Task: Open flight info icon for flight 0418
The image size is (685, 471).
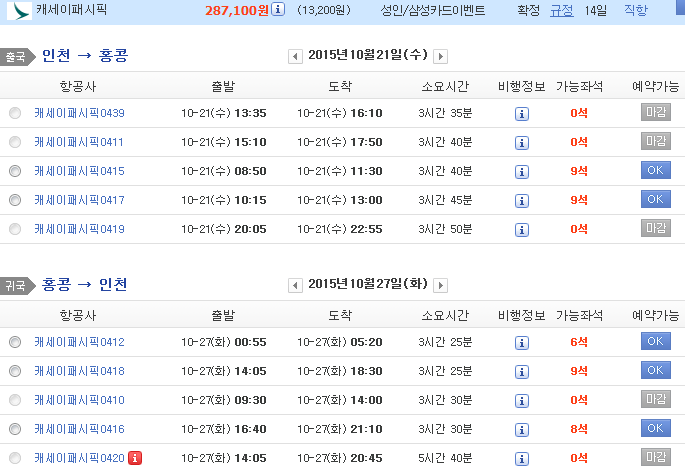Action: point(522,372)
